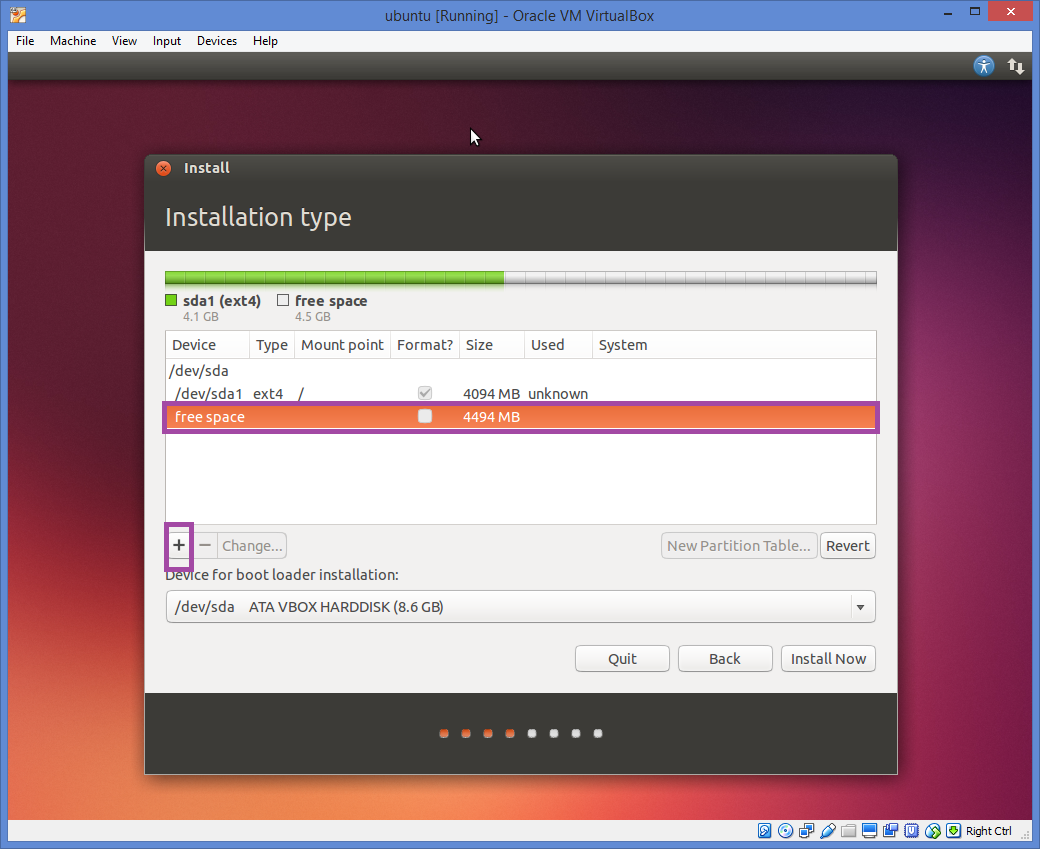Click the USB devices icon in status bar
1040x849 pixels.
tap(828, 830)
